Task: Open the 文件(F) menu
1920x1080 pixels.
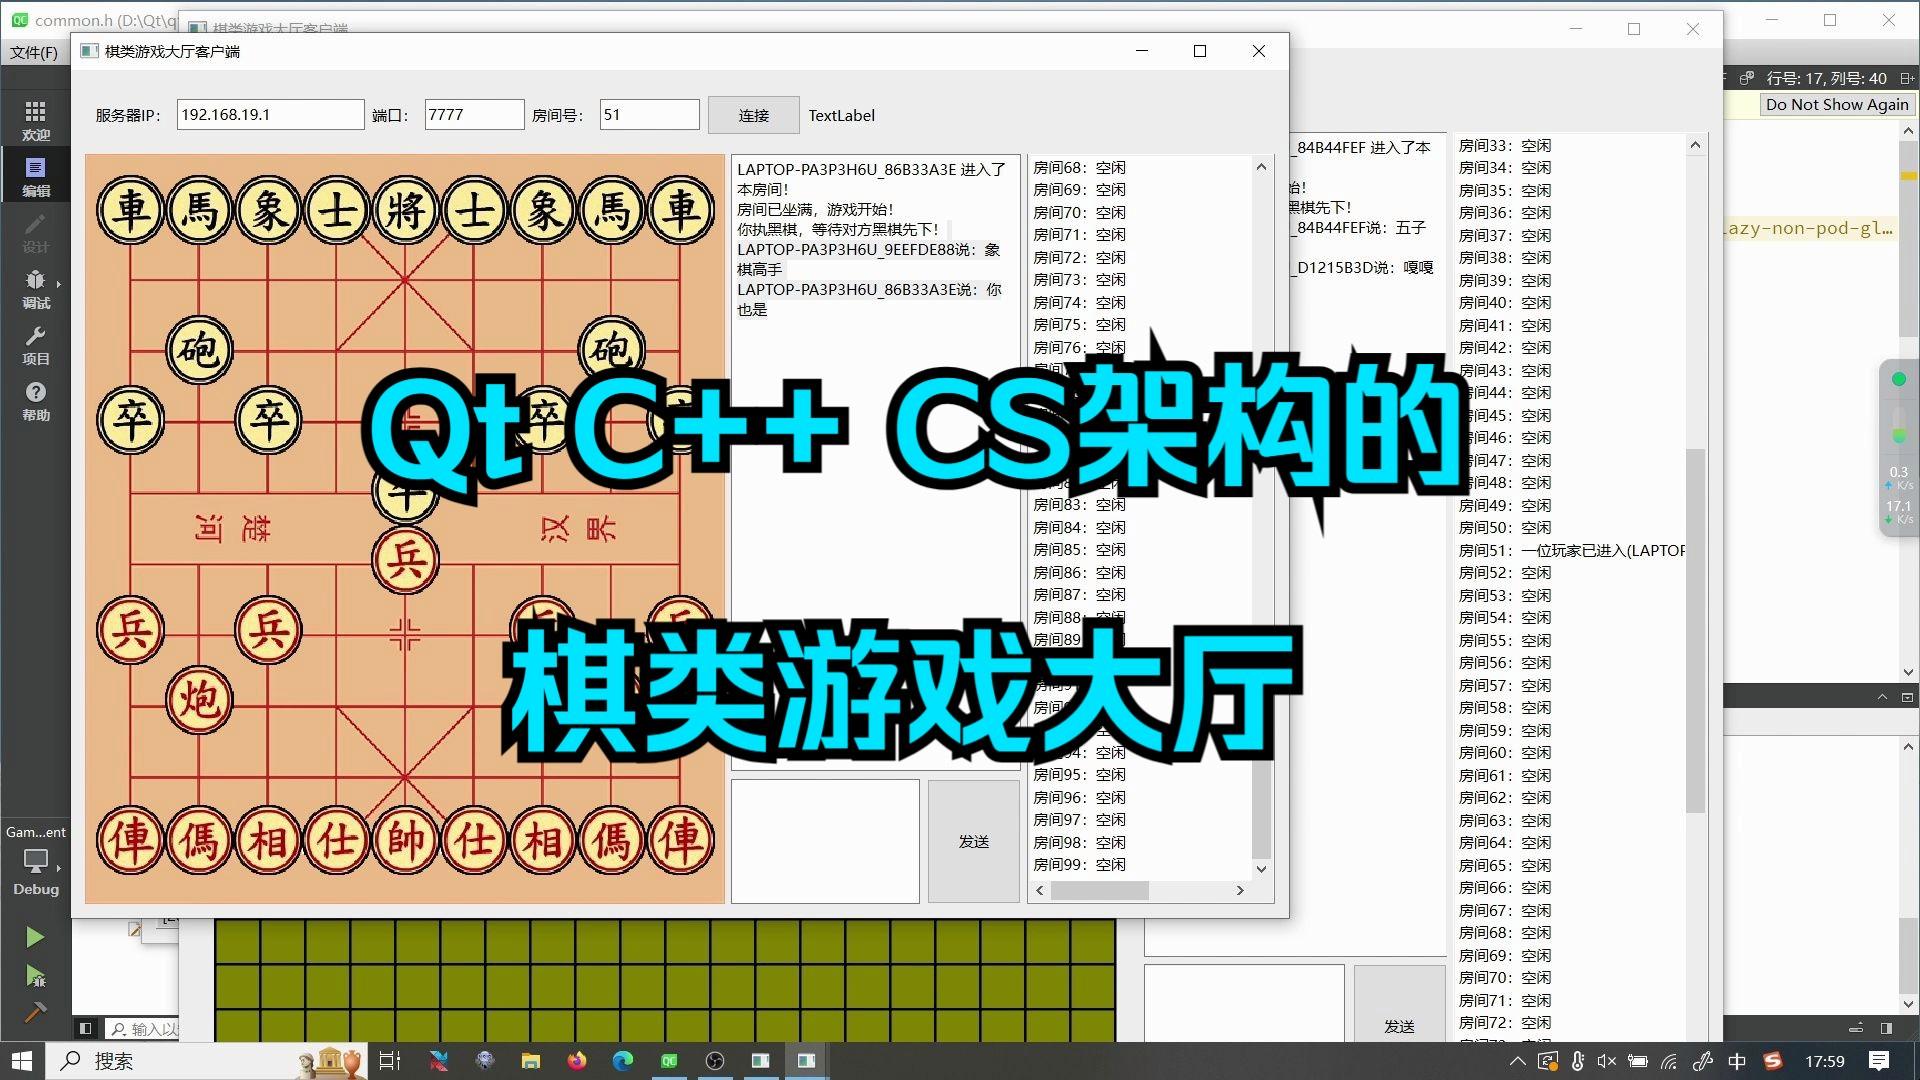Action: click(34, 52)
